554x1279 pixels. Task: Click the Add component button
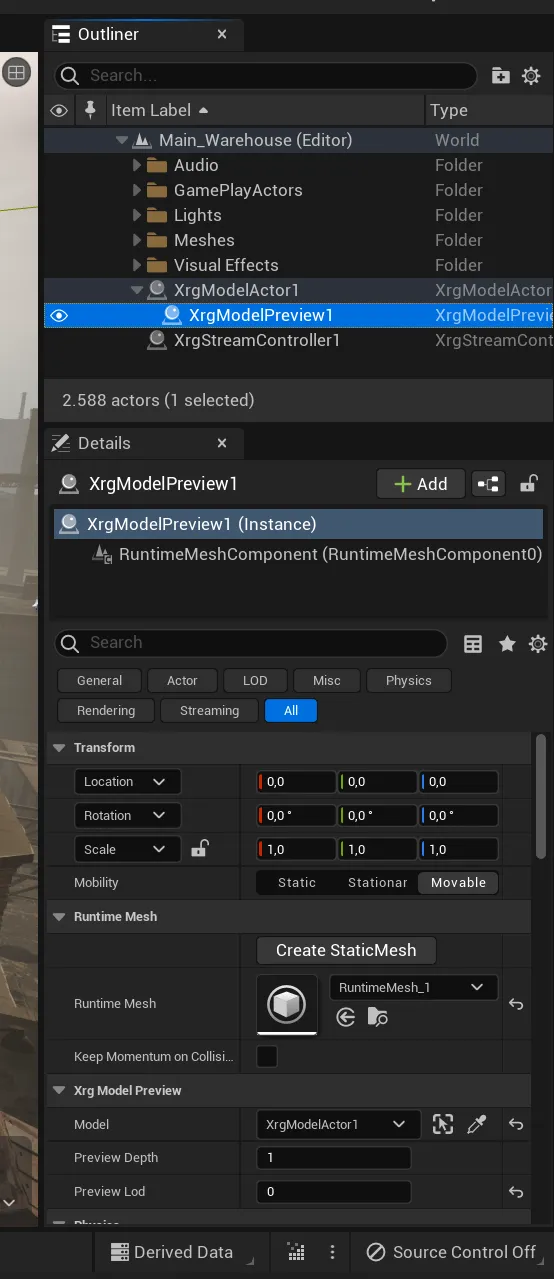(x=420, y=484)
